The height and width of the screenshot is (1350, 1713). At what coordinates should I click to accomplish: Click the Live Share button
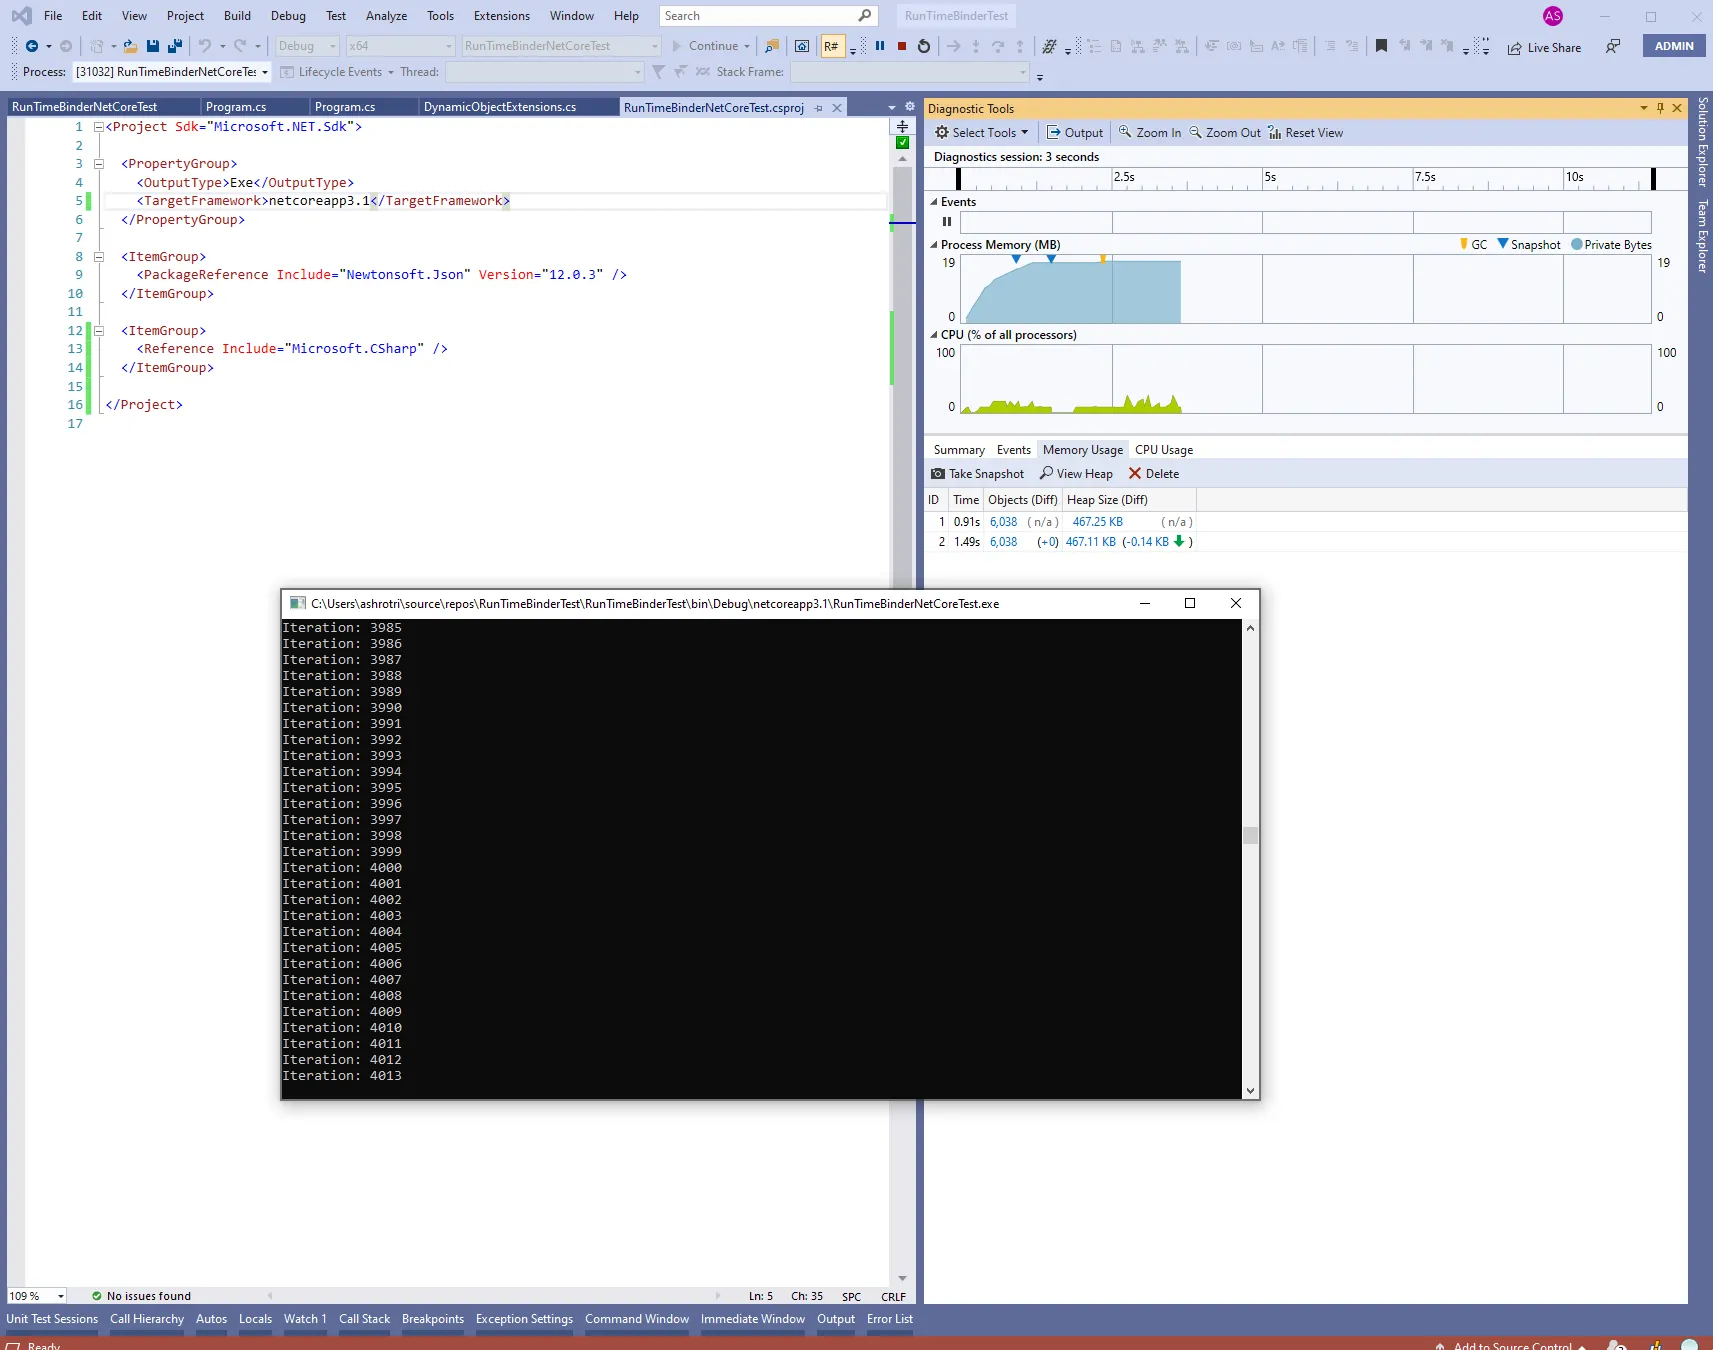coord(1544,47)
